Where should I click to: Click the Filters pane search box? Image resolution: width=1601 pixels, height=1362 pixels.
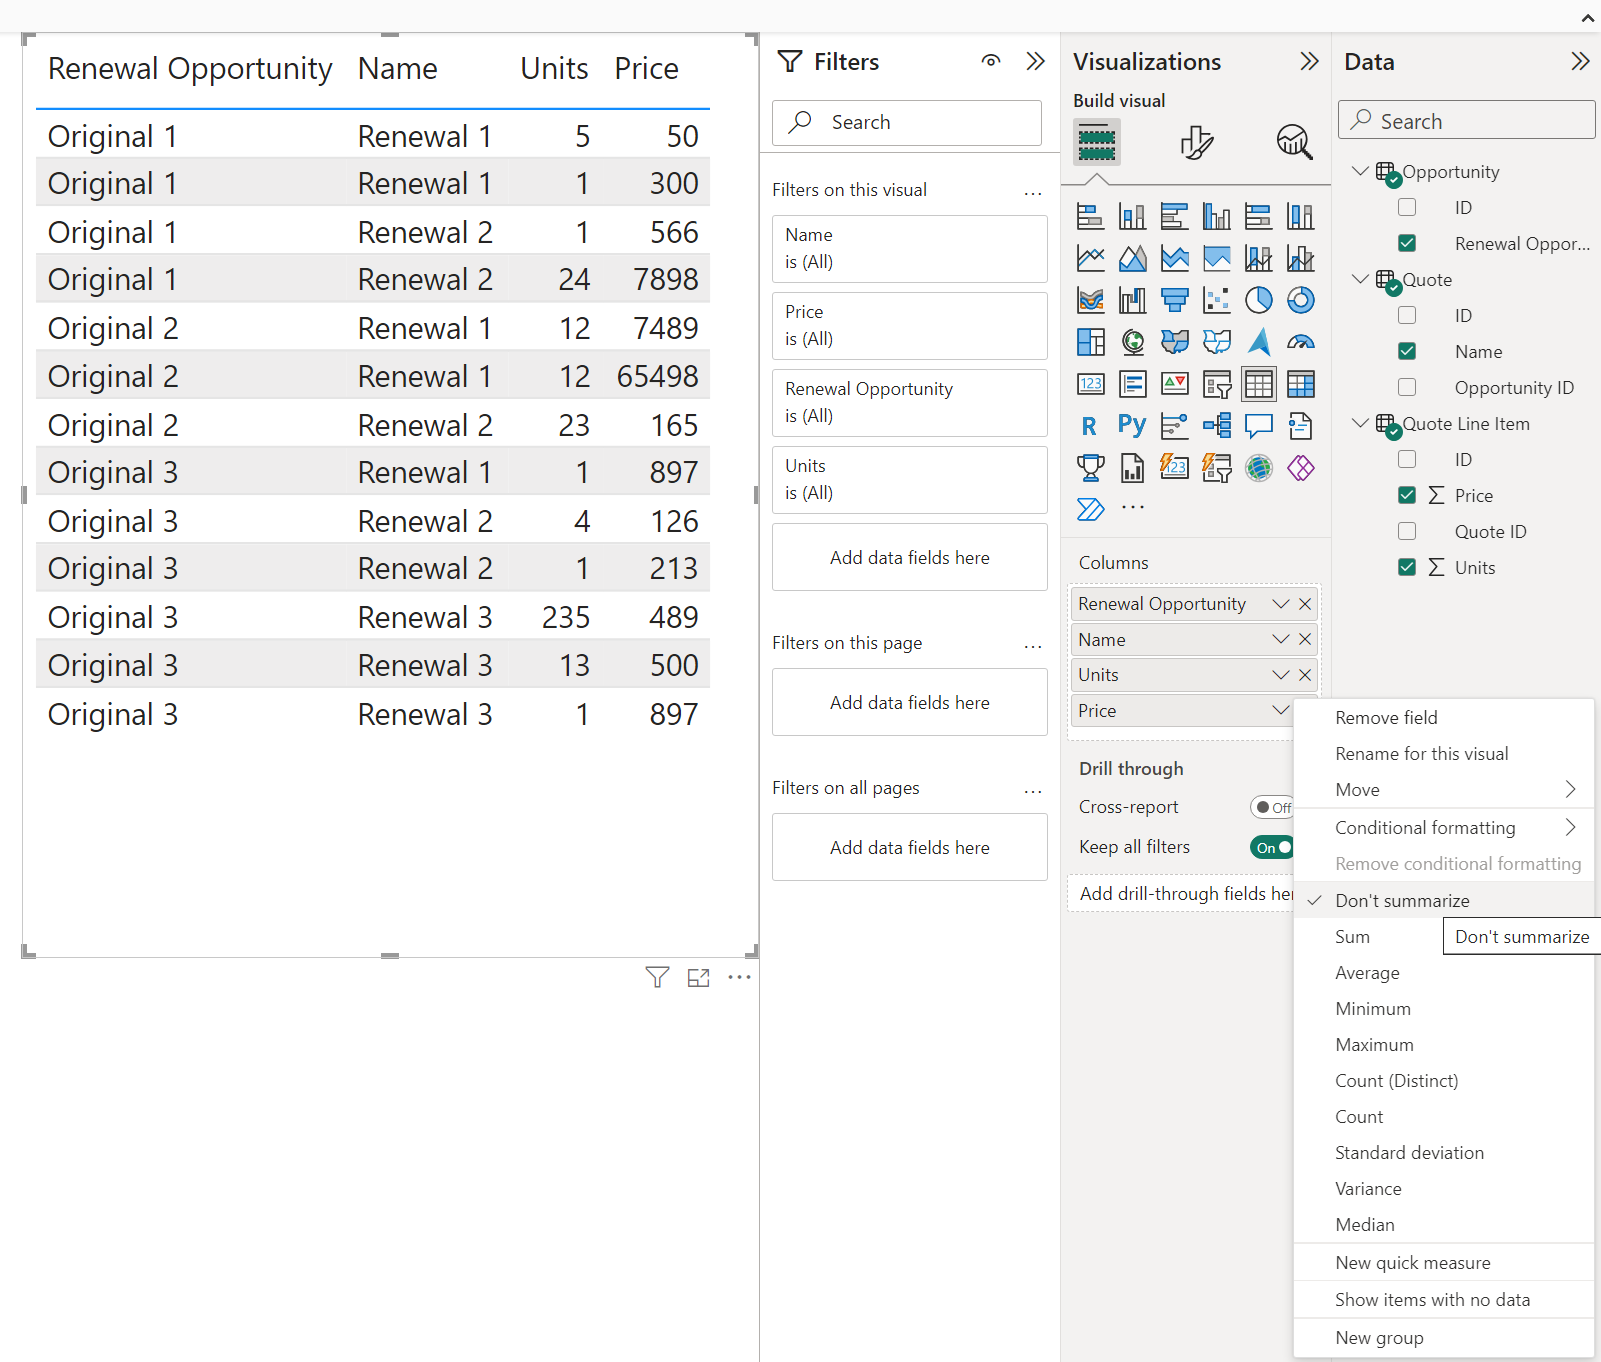(x=907, y=122)
